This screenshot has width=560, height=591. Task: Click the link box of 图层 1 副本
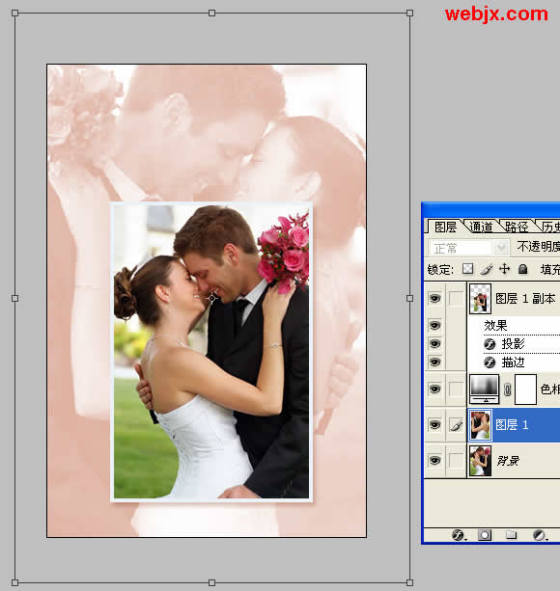(456, 299)
